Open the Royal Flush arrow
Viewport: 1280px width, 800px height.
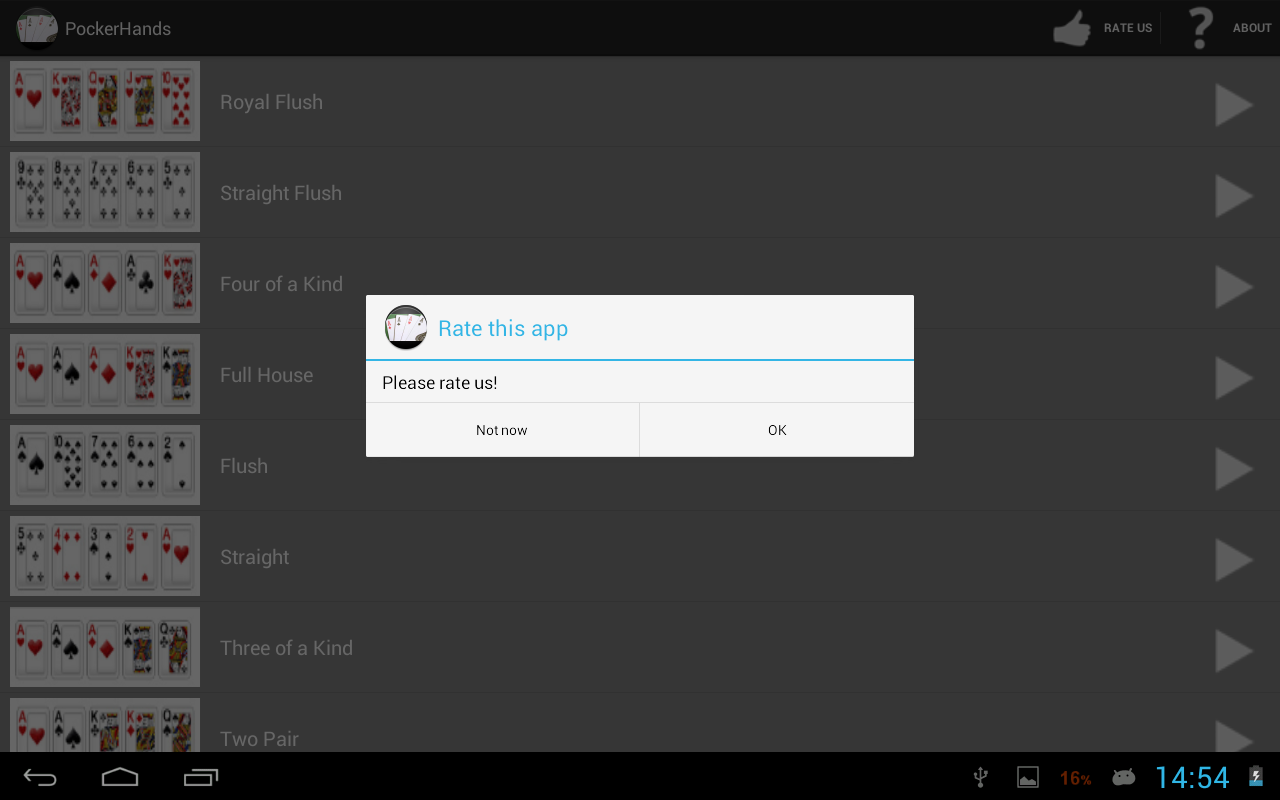(x=1234, y=105)
